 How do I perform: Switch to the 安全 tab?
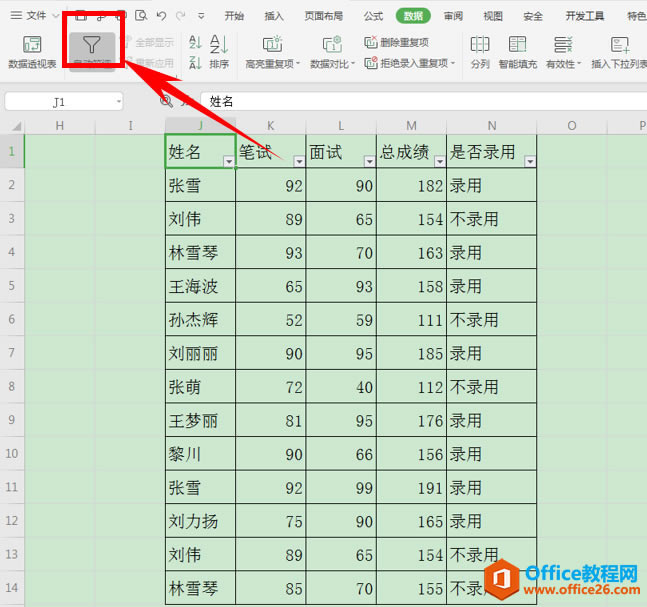[533, 16]
